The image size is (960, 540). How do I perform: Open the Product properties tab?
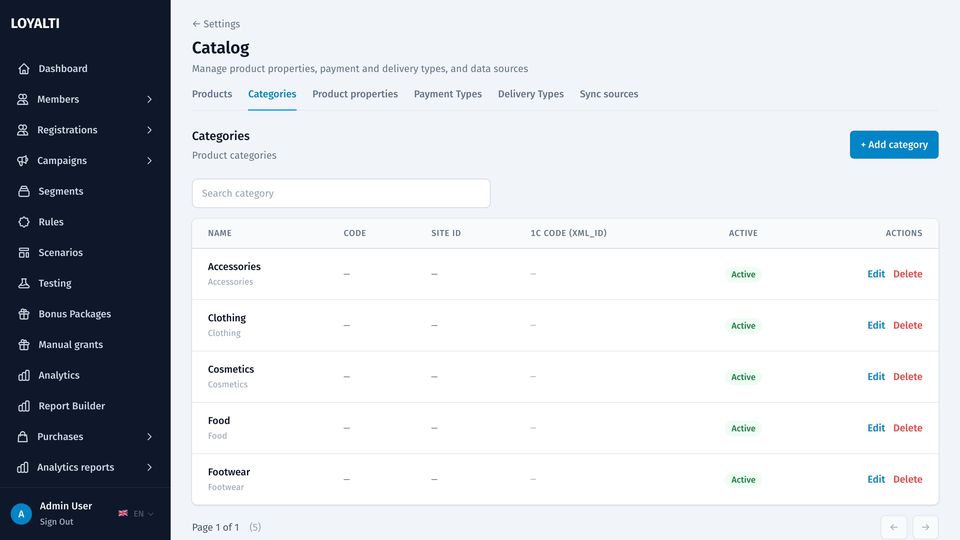click(x=355, y=94)
